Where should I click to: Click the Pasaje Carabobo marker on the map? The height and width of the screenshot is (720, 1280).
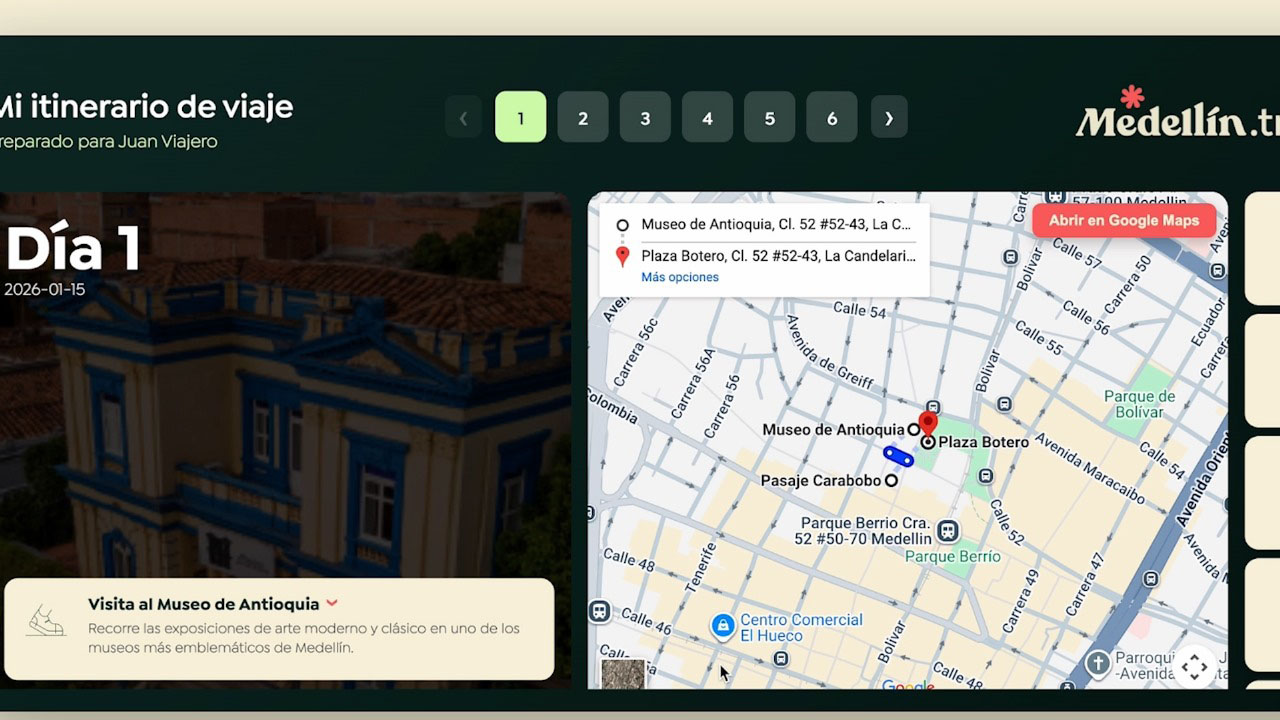(891, 480)
